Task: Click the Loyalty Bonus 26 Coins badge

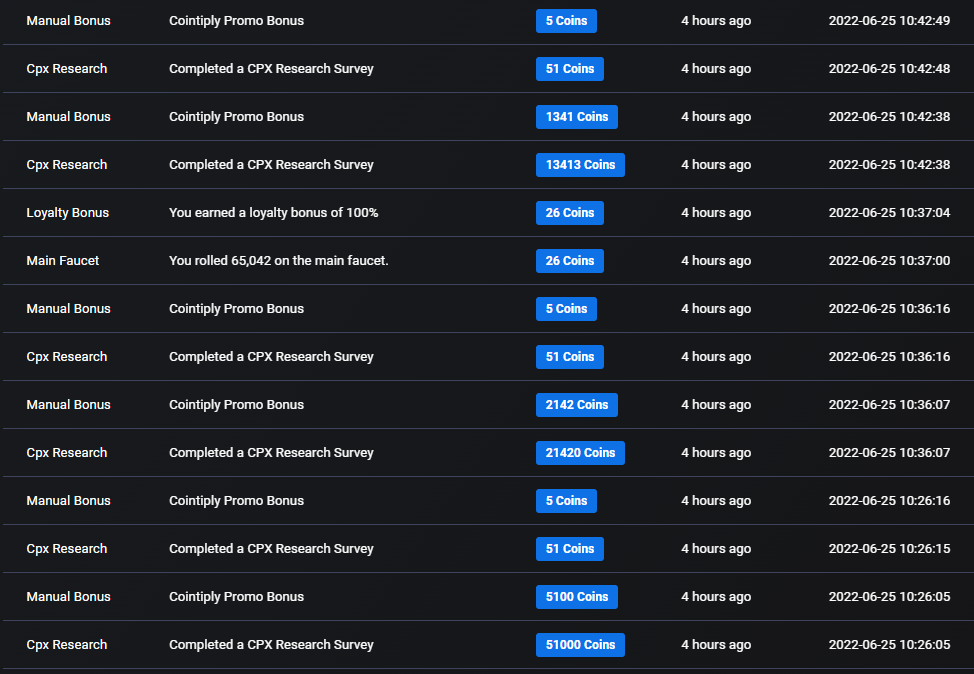Action: click(570, 213)
